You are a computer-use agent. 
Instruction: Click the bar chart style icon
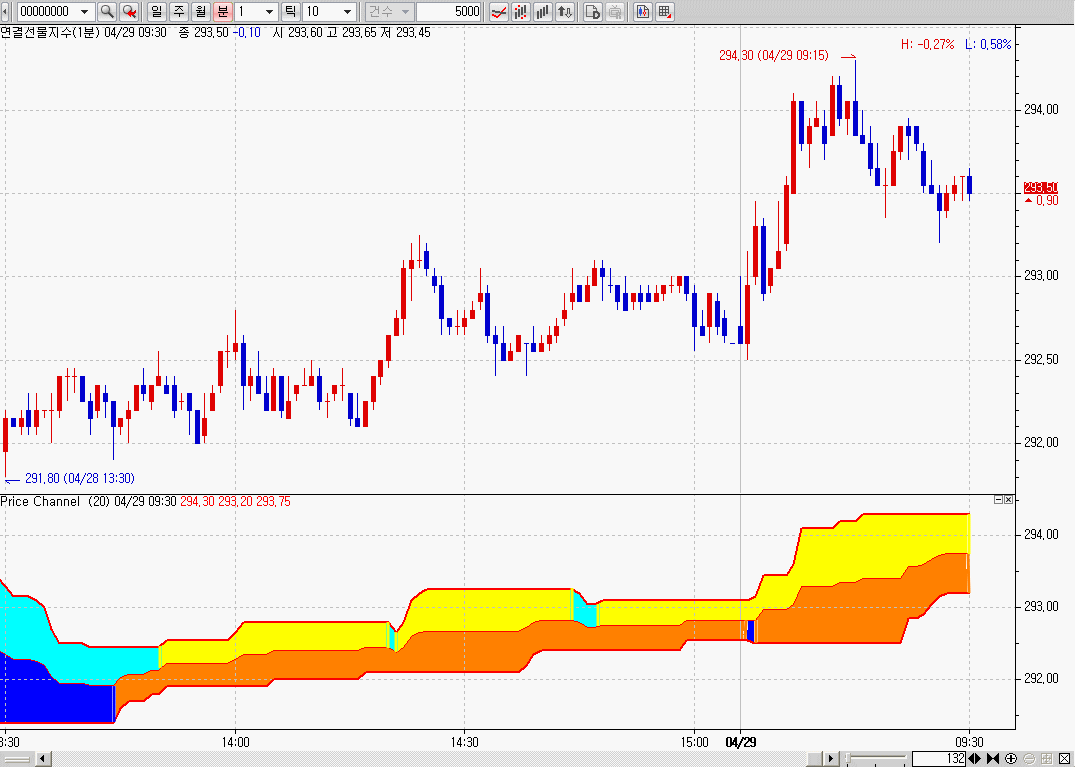pyautogui.click(x=543, y=12)
